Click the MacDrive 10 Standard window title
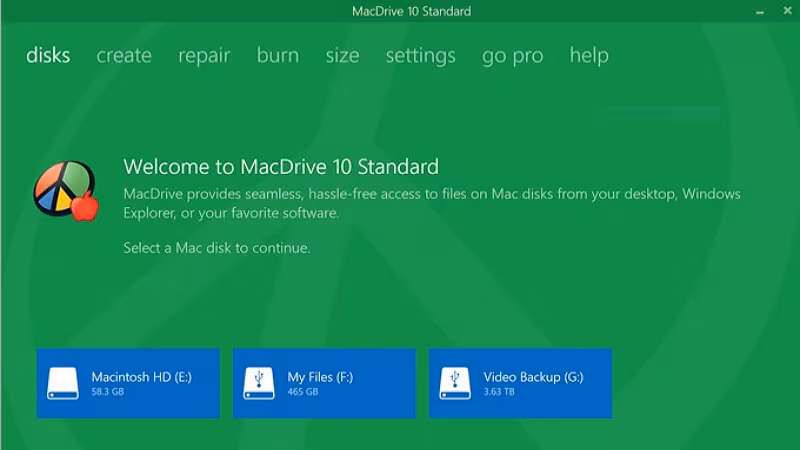The image size is (800, 450). coord(411,11)
